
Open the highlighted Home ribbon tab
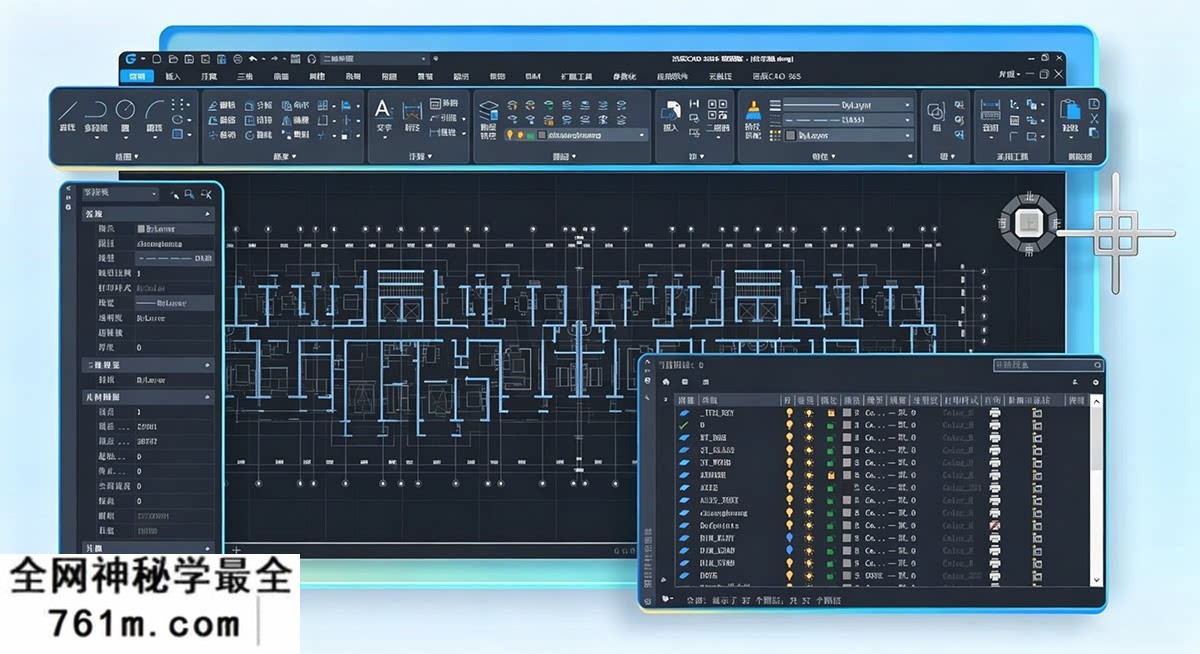click(137, 76)
